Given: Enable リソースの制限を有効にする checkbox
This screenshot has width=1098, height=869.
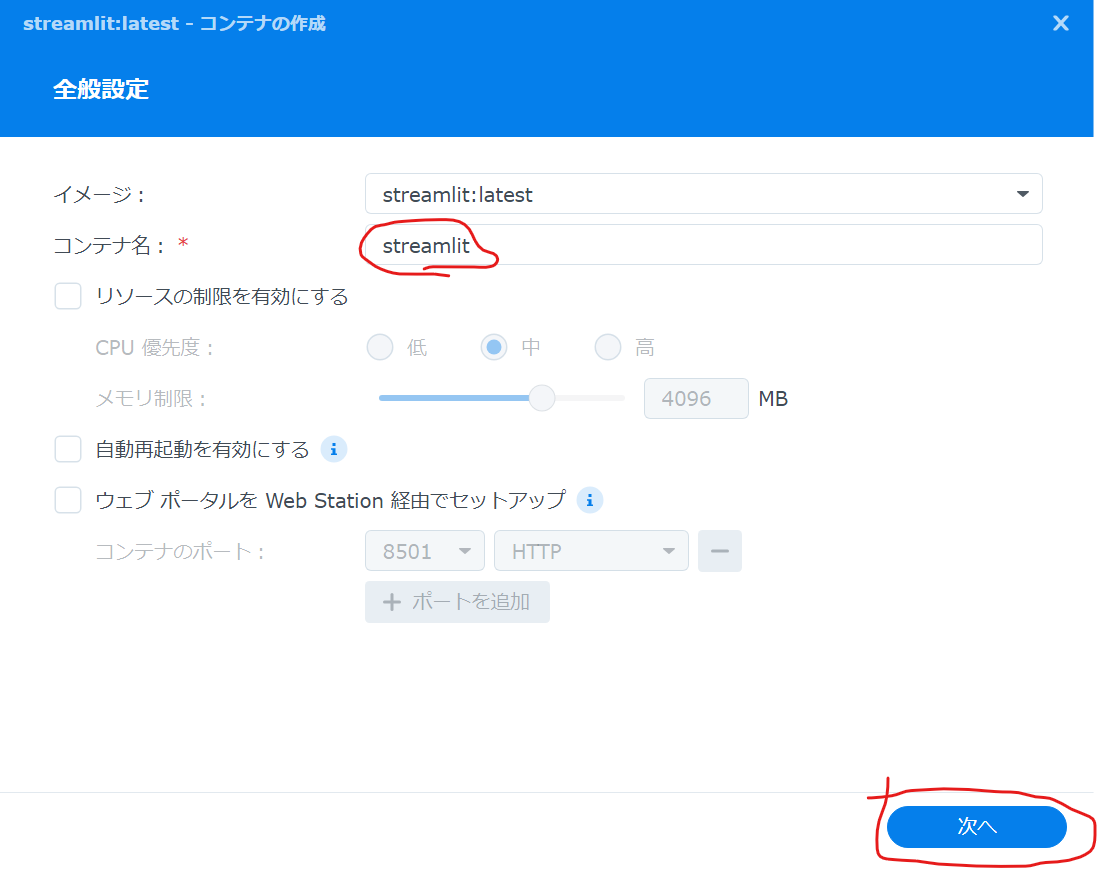Looking at the screenshot, I should pos(68,296).
